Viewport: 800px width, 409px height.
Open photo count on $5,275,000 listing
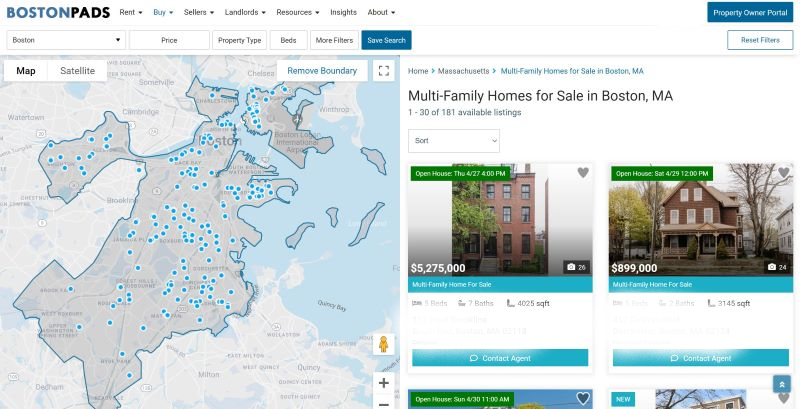pyautogui.click(x=577, y=267)
